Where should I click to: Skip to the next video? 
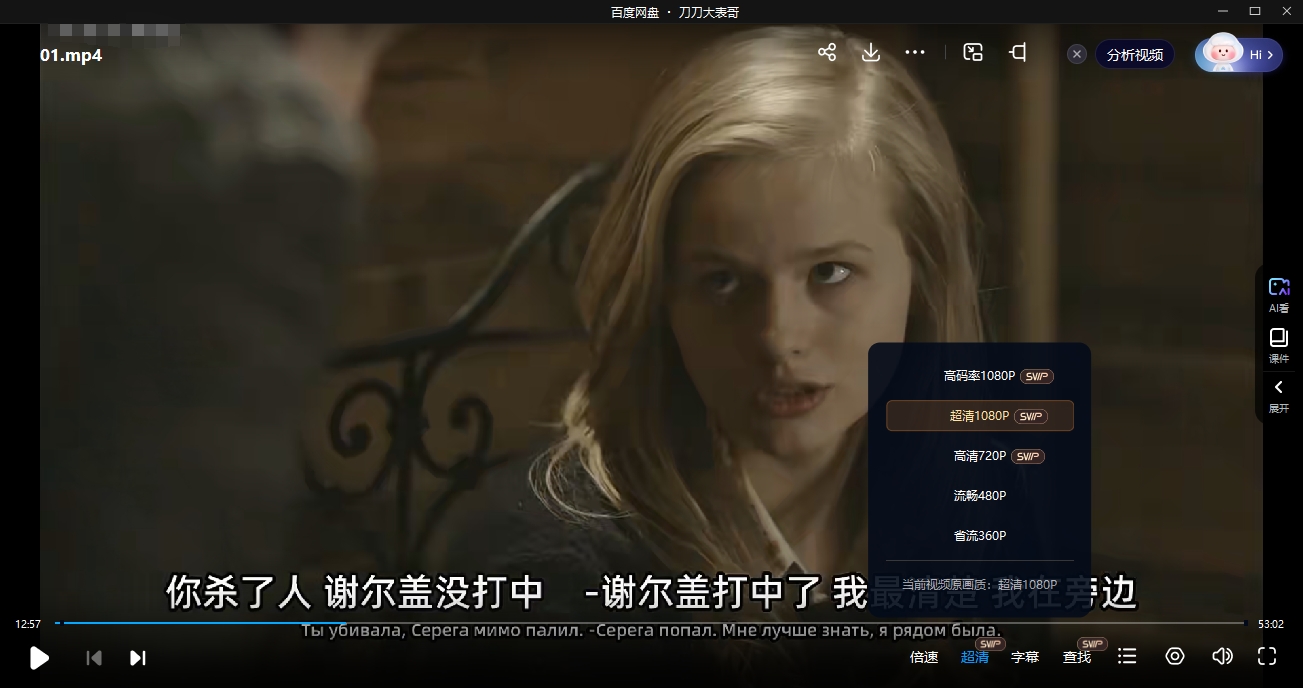pyautogui.click(x=138, y=657)
